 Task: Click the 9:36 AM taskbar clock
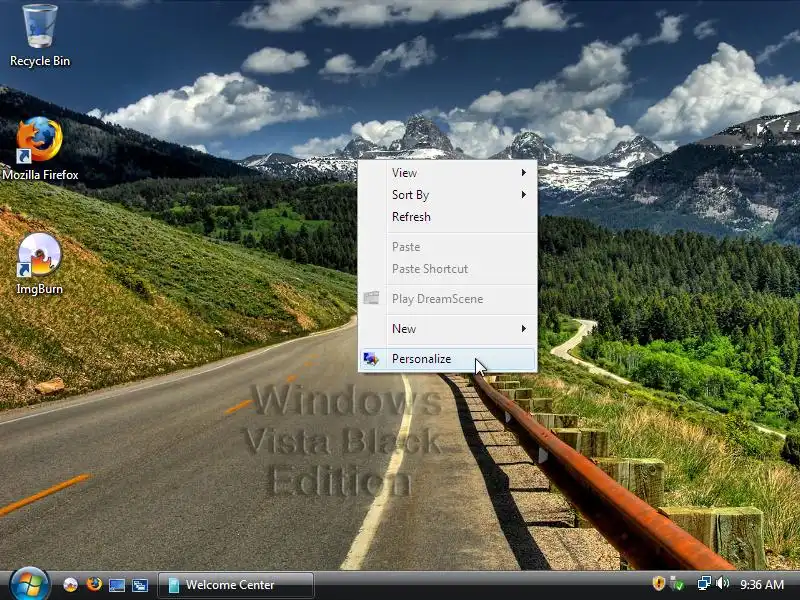762,585
